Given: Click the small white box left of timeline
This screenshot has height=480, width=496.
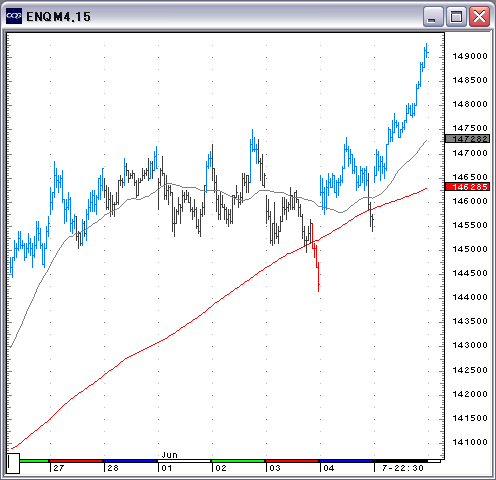Looking at the screenshot, I should coord(13,463).
